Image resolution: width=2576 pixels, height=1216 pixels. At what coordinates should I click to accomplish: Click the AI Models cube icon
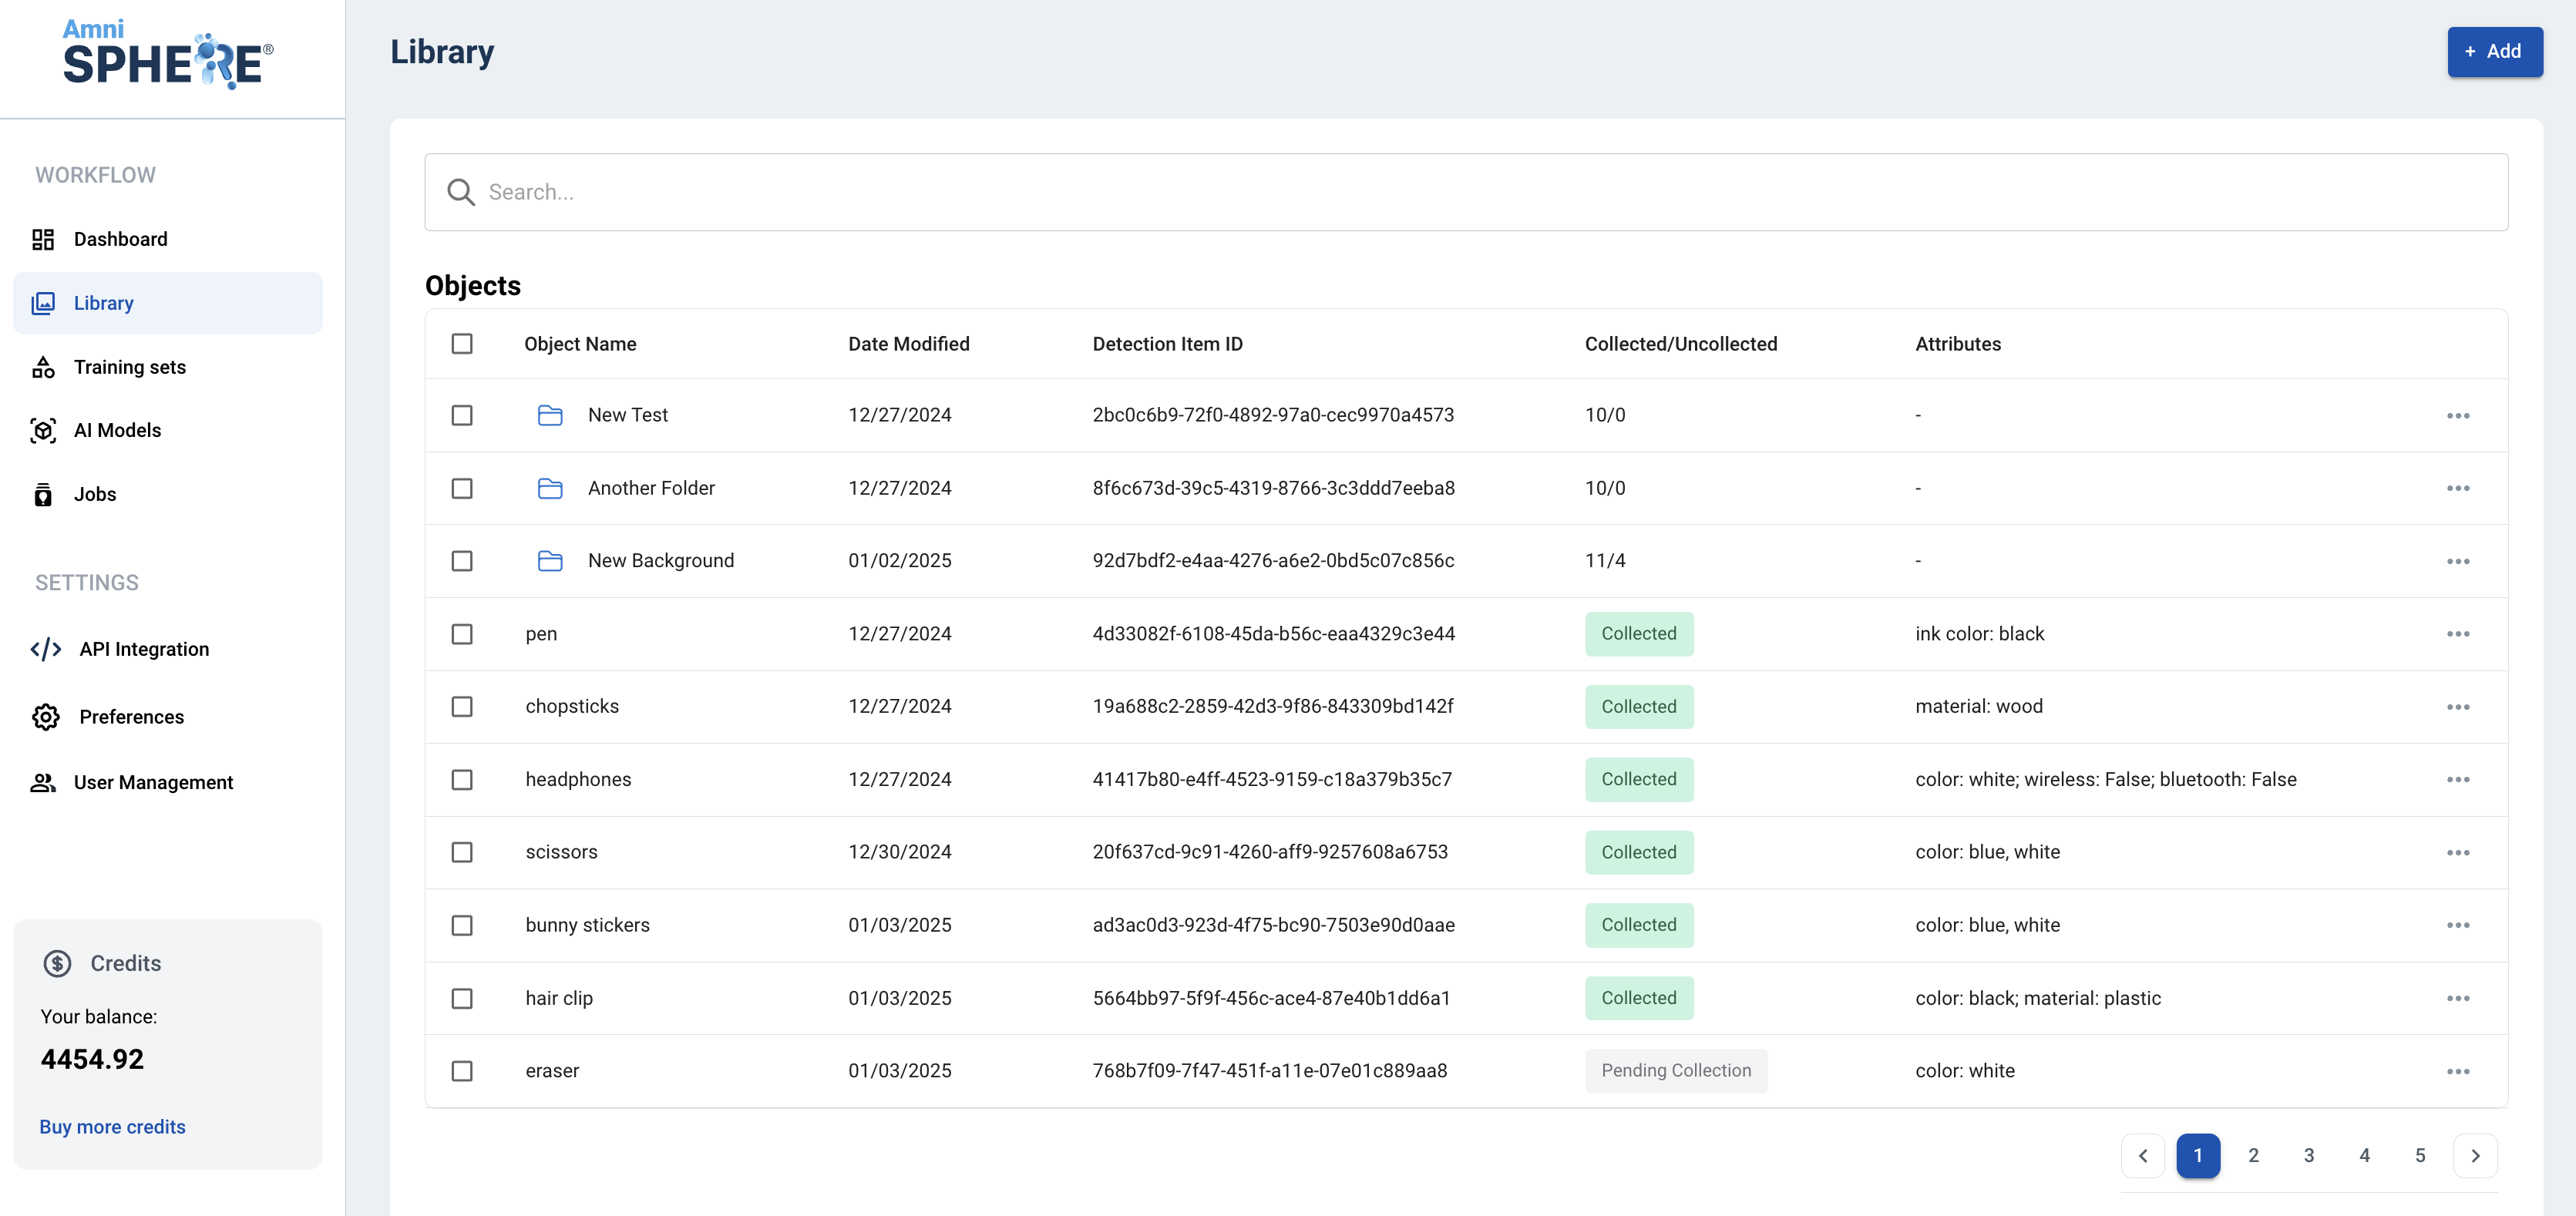click(43, 430)
